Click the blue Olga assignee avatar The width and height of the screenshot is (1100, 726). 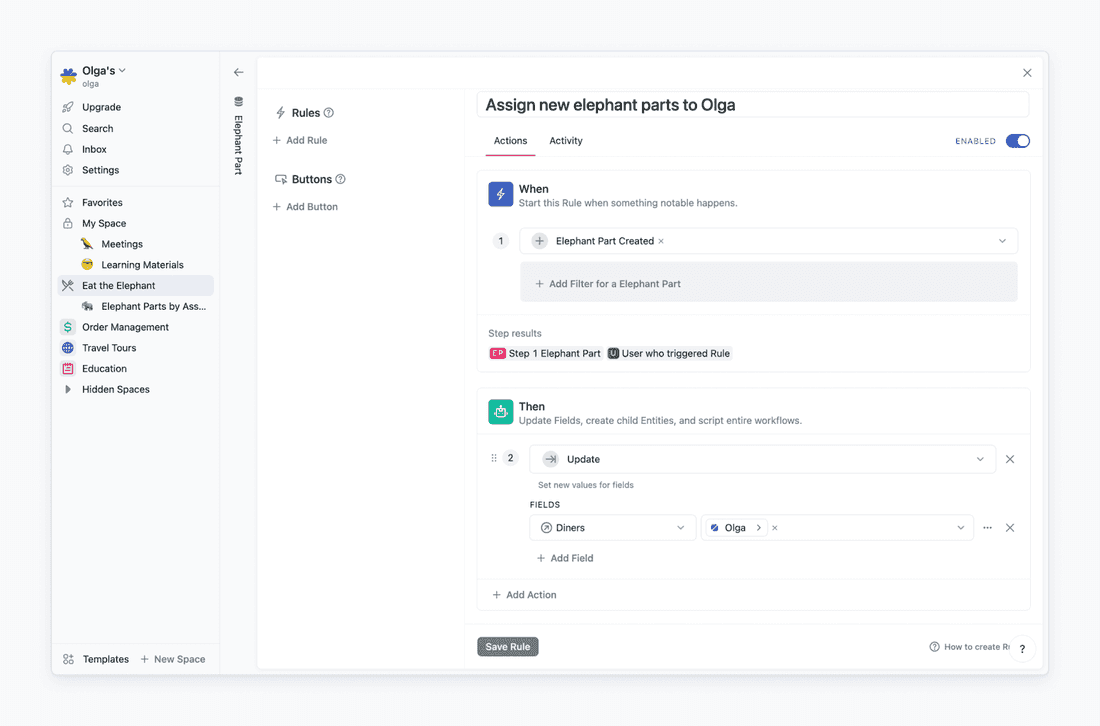point(714,527)
